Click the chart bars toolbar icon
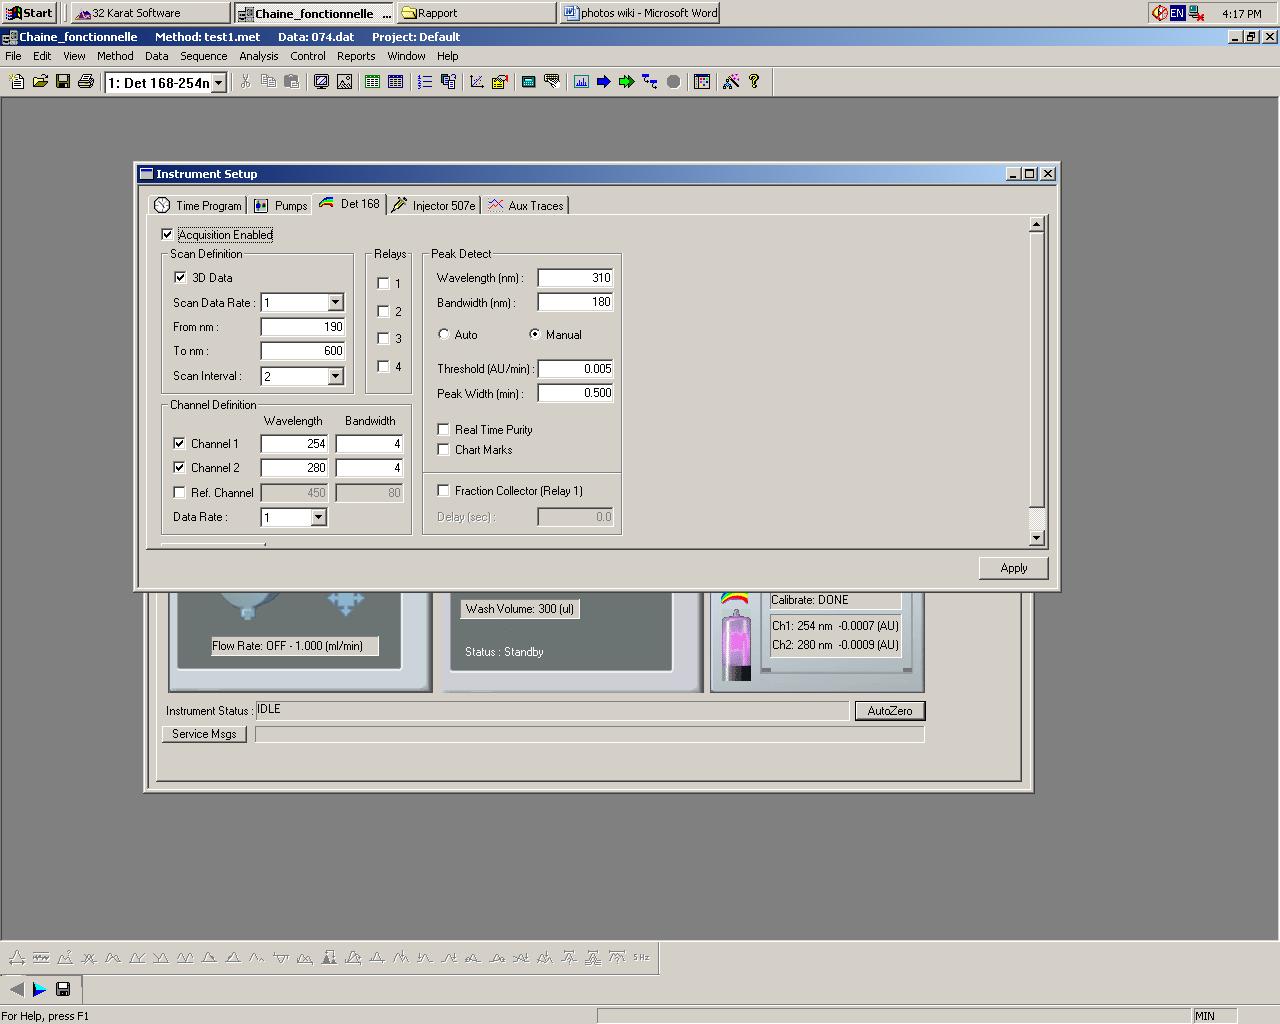1280x1024 pixels. (581, 82)
